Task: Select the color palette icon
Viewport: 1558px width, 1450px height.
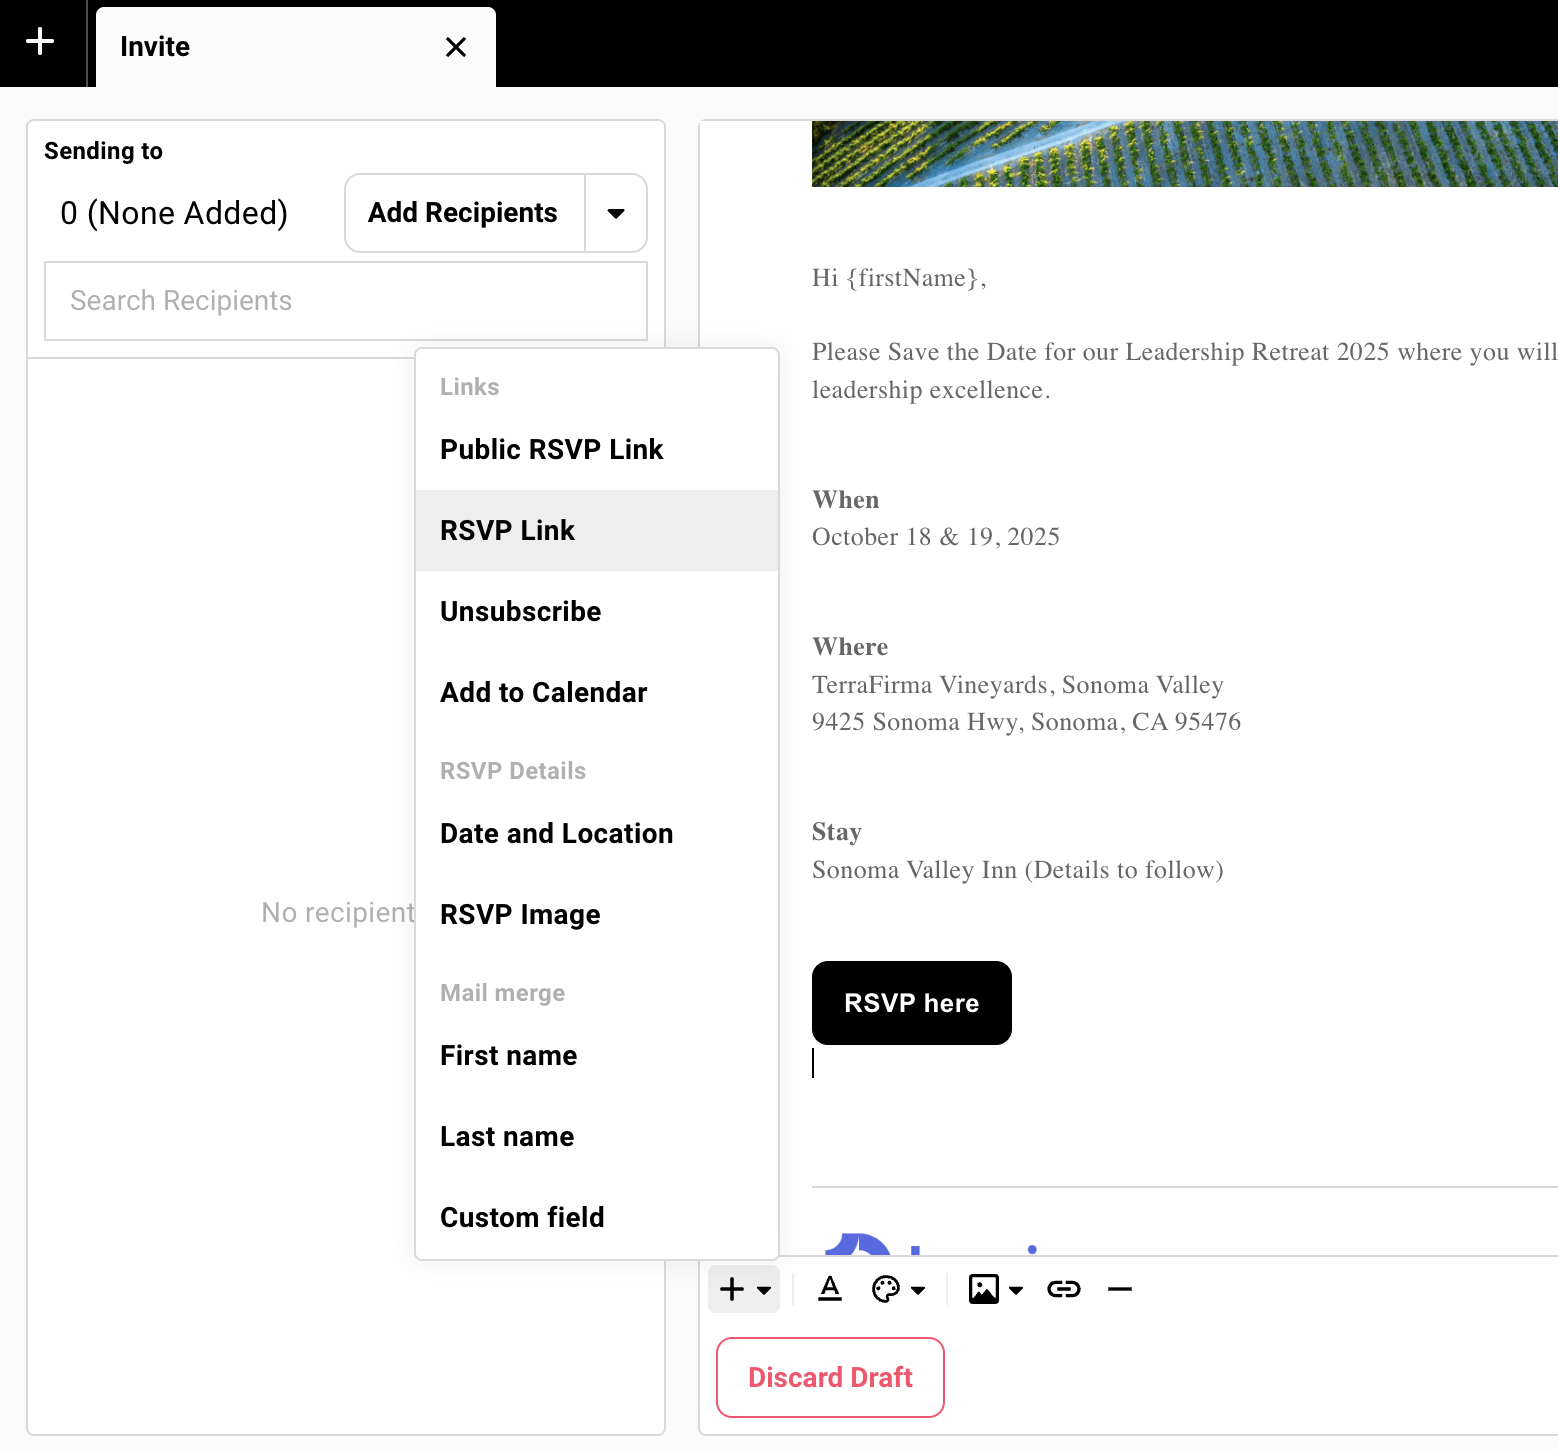Action: click(886, 1289)
